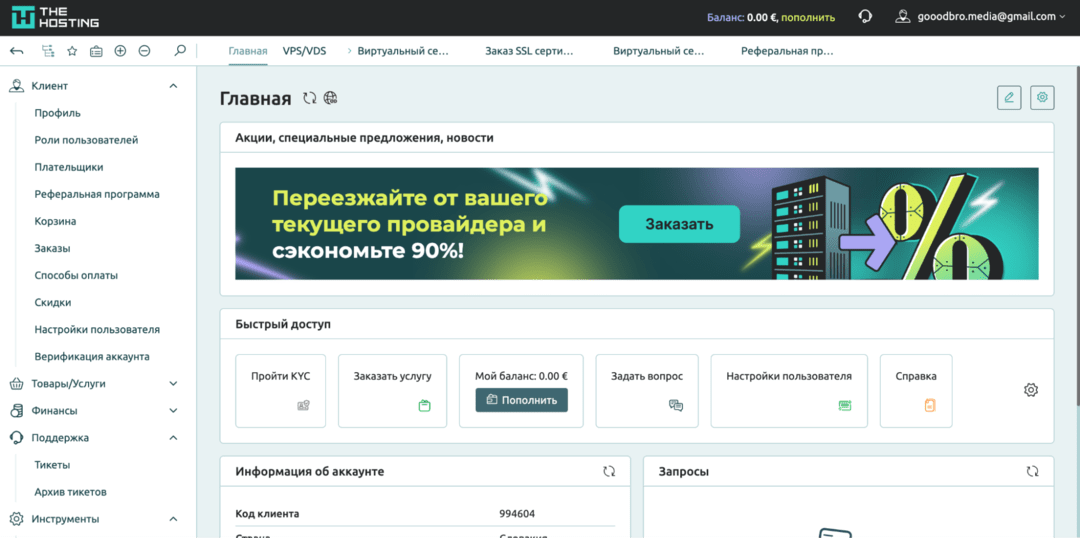This screenshot has height=538, width=1080.
Task: Click the user avatar icon in header
Action: [904, 17]
